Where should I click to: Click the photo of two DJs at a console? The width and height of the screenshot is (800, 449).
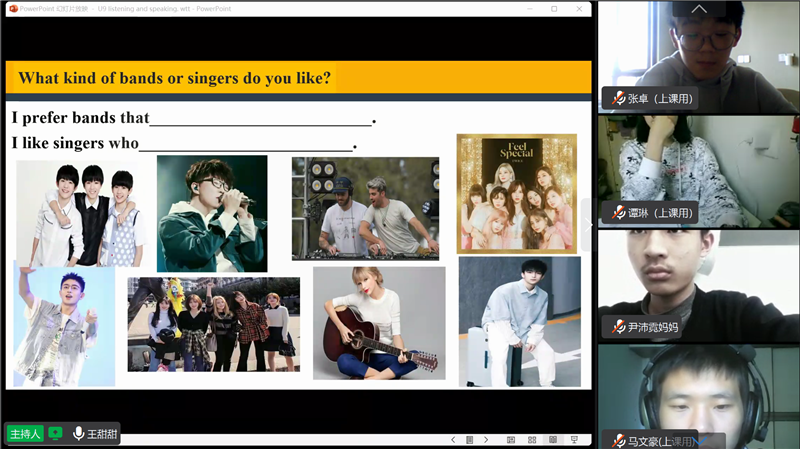[x=365, y=209]
